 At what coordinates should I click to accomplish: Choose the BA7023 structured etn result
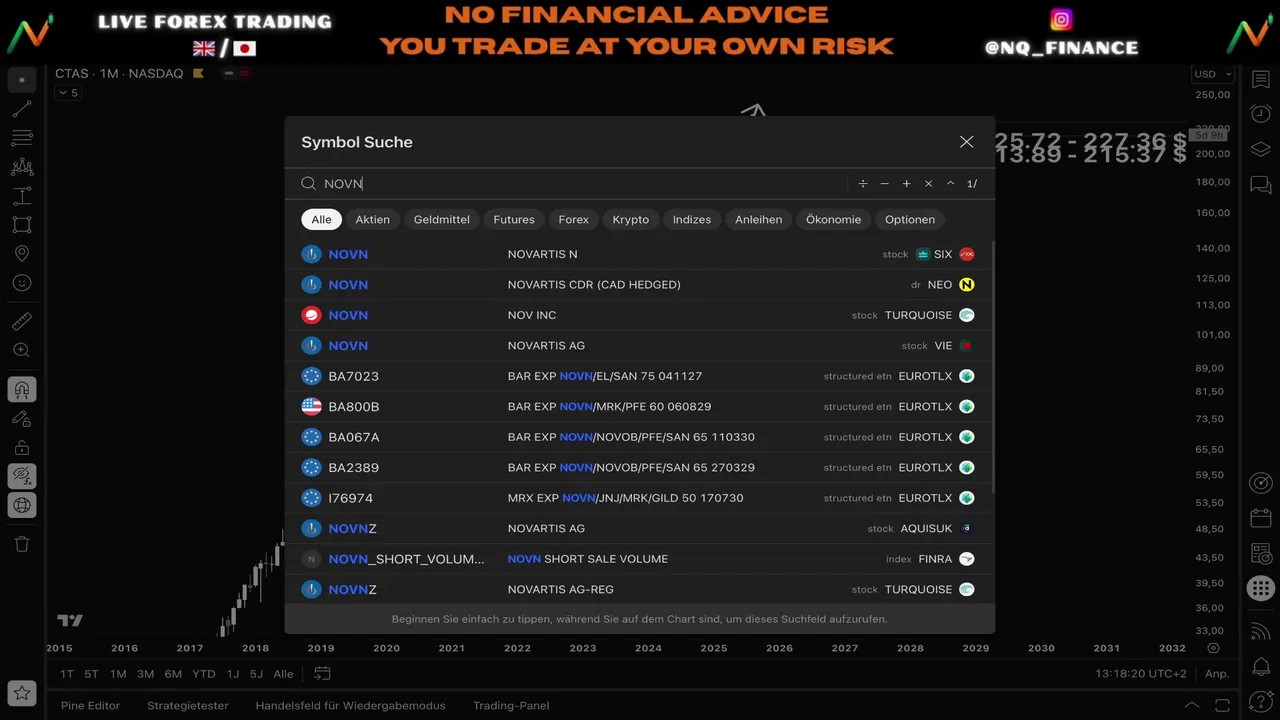(x=638, y=376)
